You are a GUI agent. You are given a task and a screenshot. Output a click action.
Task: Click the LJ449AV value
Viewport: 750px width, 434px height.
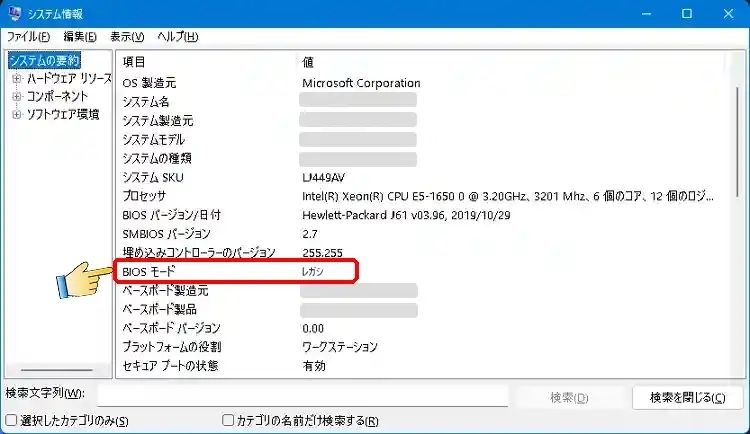point(323,178)
